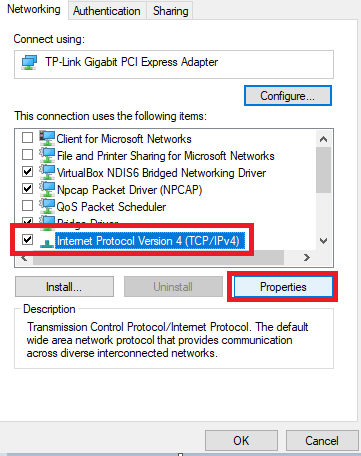Image resolution: width=361 pixels, height=456 pixels.
Task: Click the list scroll up arrow
Action: pos(323,139)
